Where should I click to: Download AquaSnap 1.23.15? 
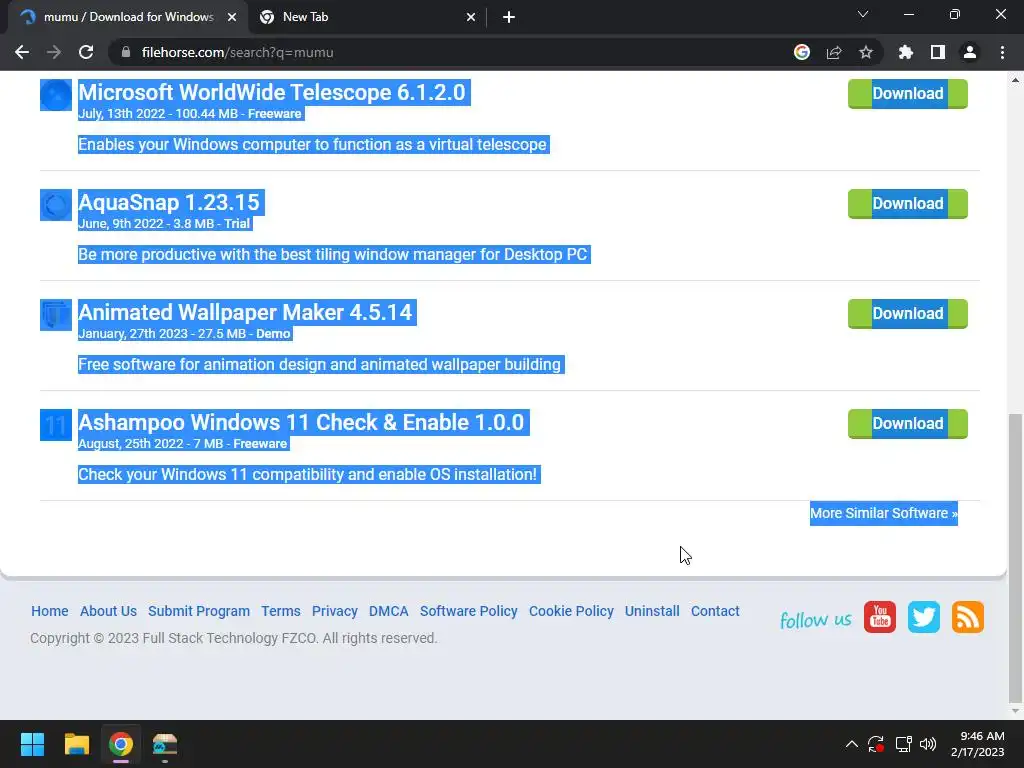(908, 204)
